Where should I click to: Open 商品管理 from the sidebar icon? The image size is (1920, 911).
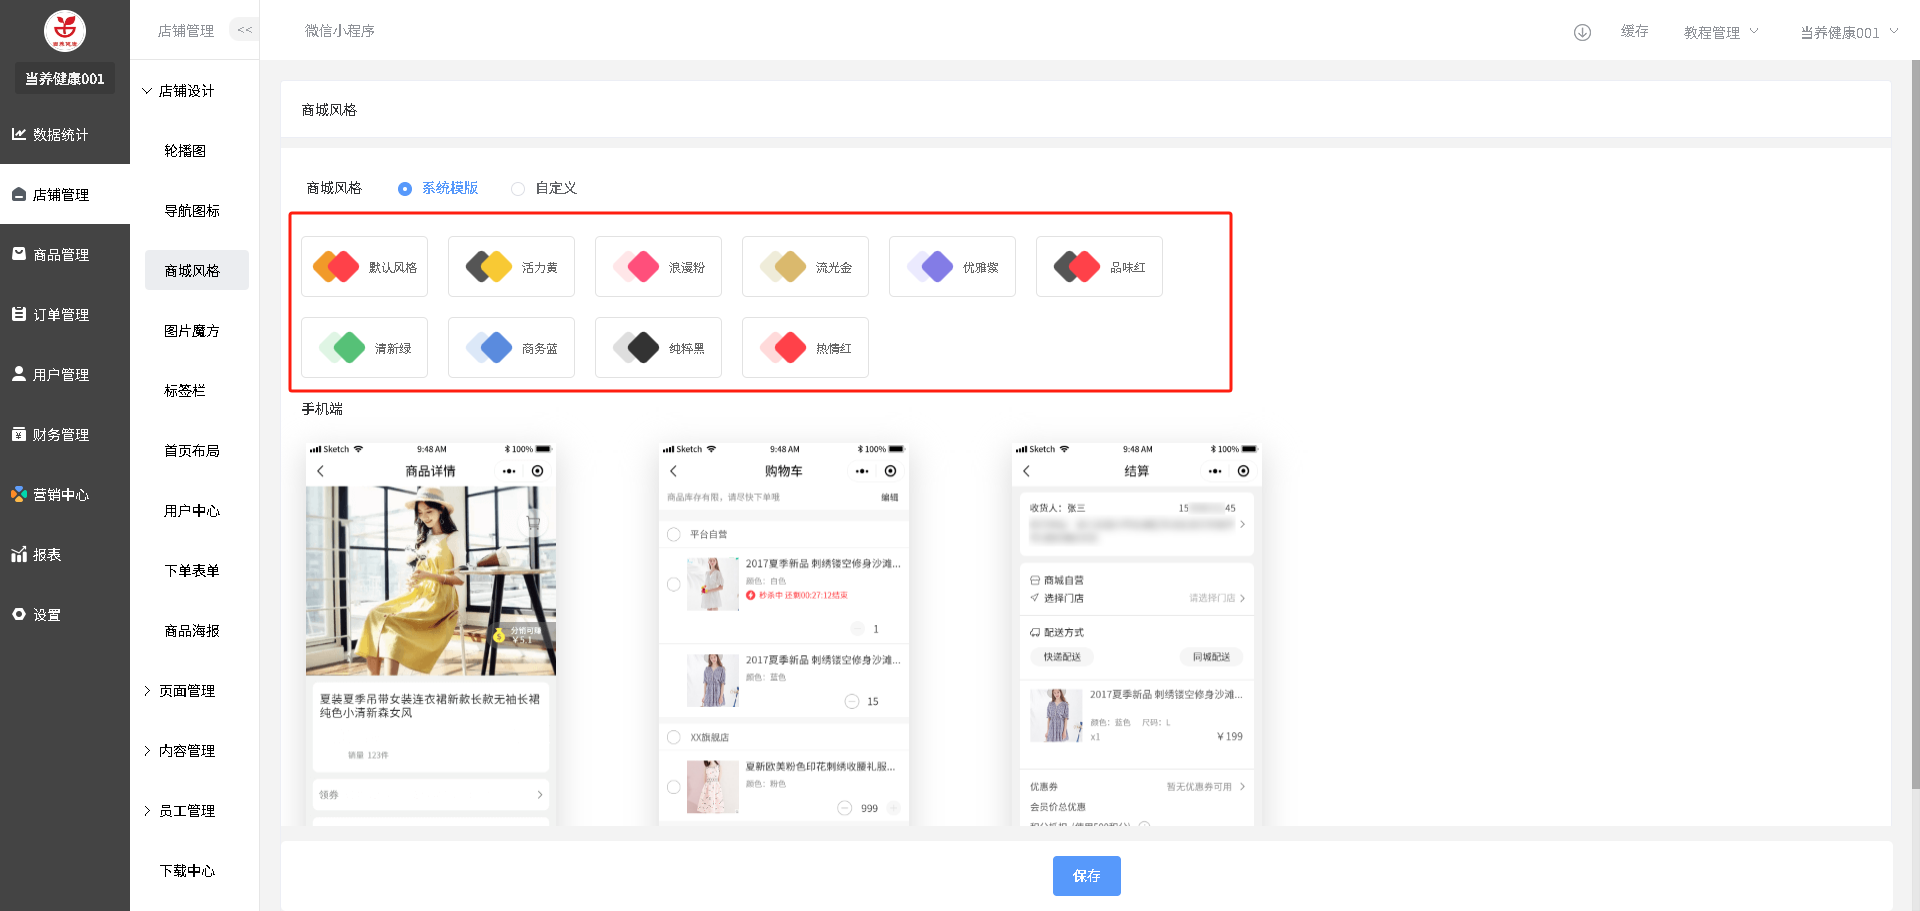click(19, 254)
